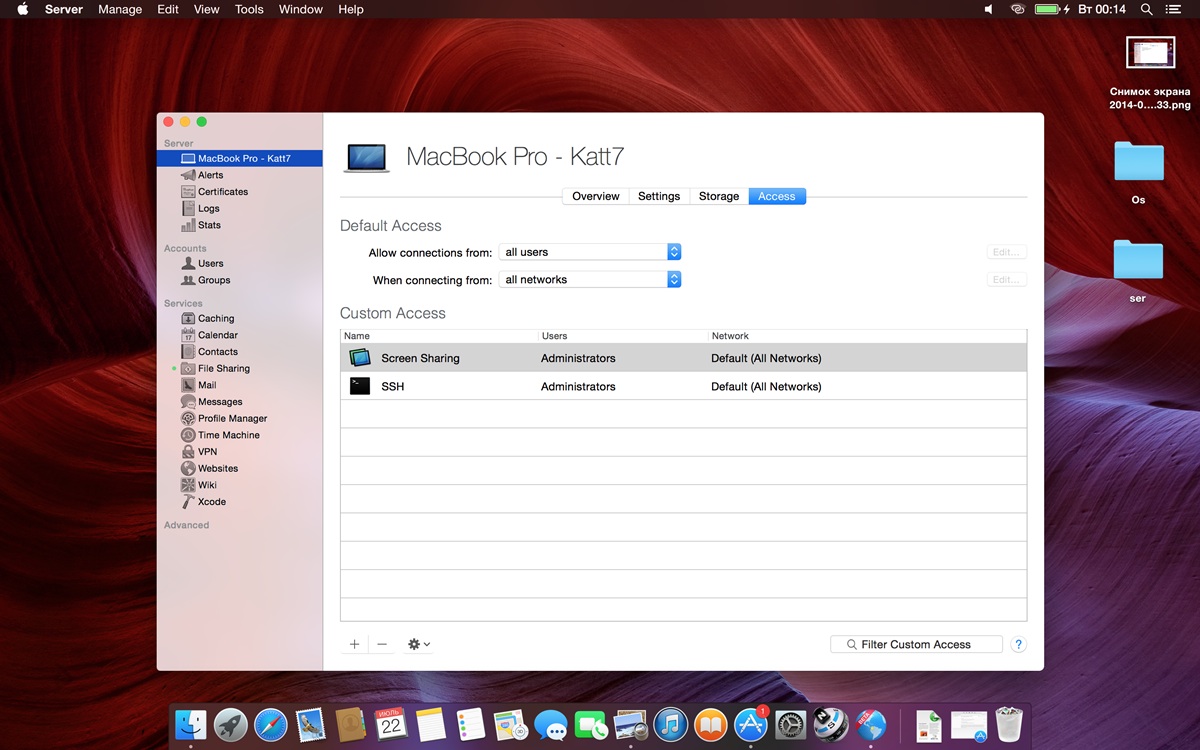Launch Safari from the Dock
Screen dimensions: 1200x750
tap(271, 725)
